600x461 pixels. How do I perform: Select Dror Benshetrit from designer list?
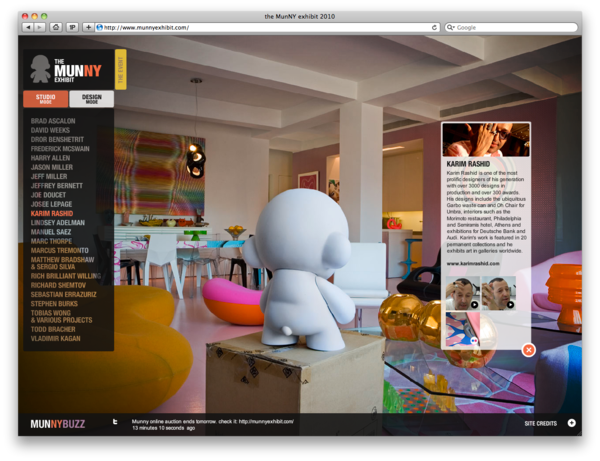57,139
